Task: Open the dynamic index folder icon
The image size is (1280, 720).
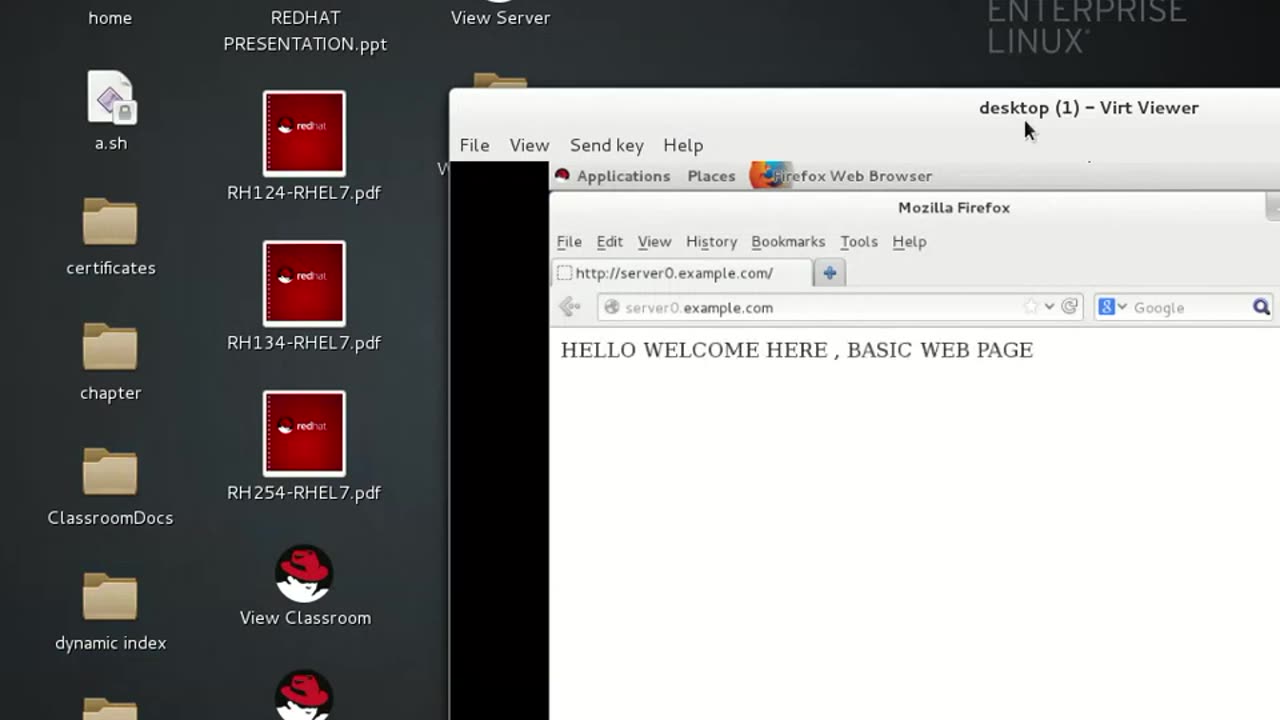Action: pos(110,596)
